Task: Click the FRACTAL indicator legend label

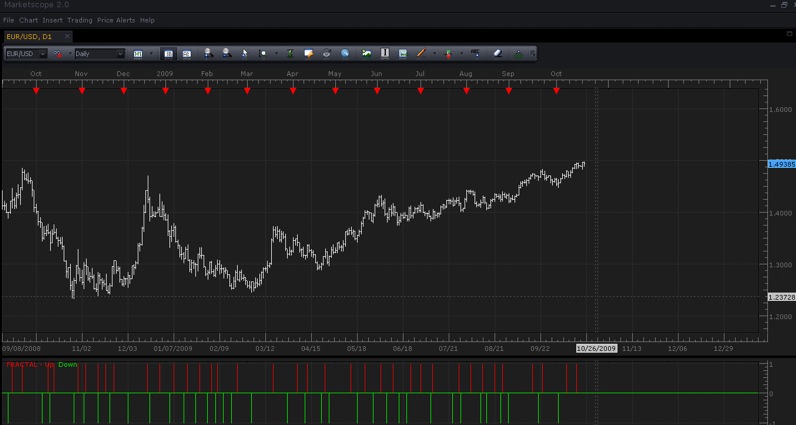Action: pyautogui.click(x=42, y=365)
